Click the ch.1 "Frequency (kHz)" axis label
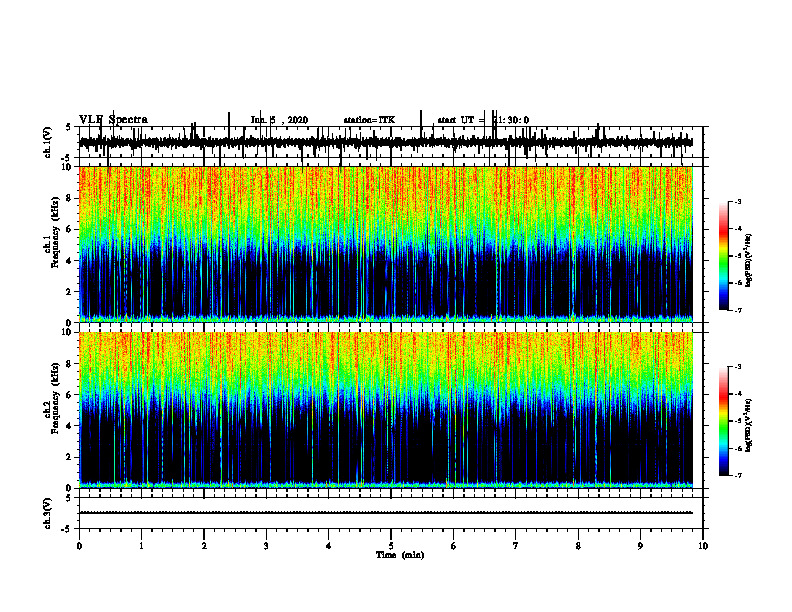792x612 pixels. pos(55,232)
